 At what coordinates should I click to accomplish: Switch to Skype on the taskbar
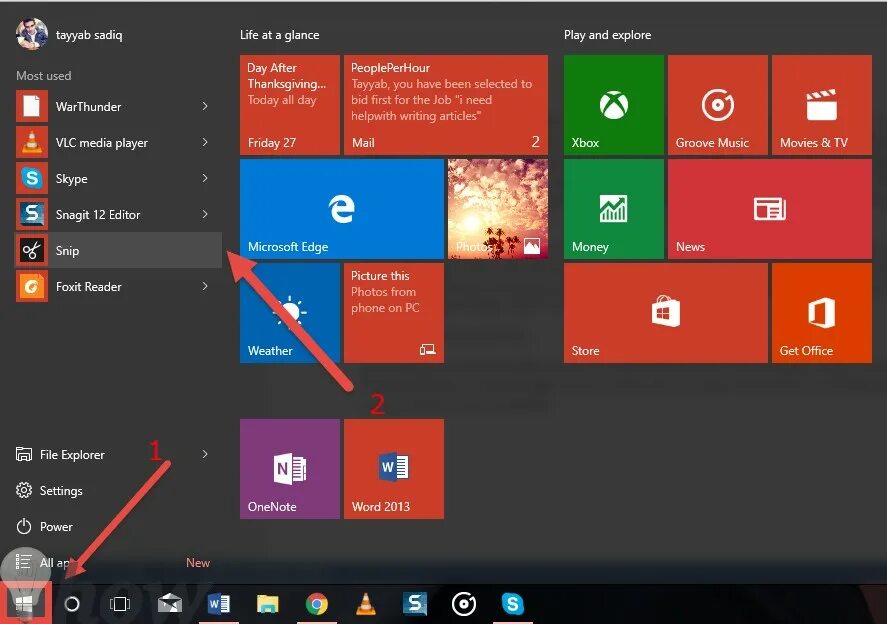pos(513,604)
